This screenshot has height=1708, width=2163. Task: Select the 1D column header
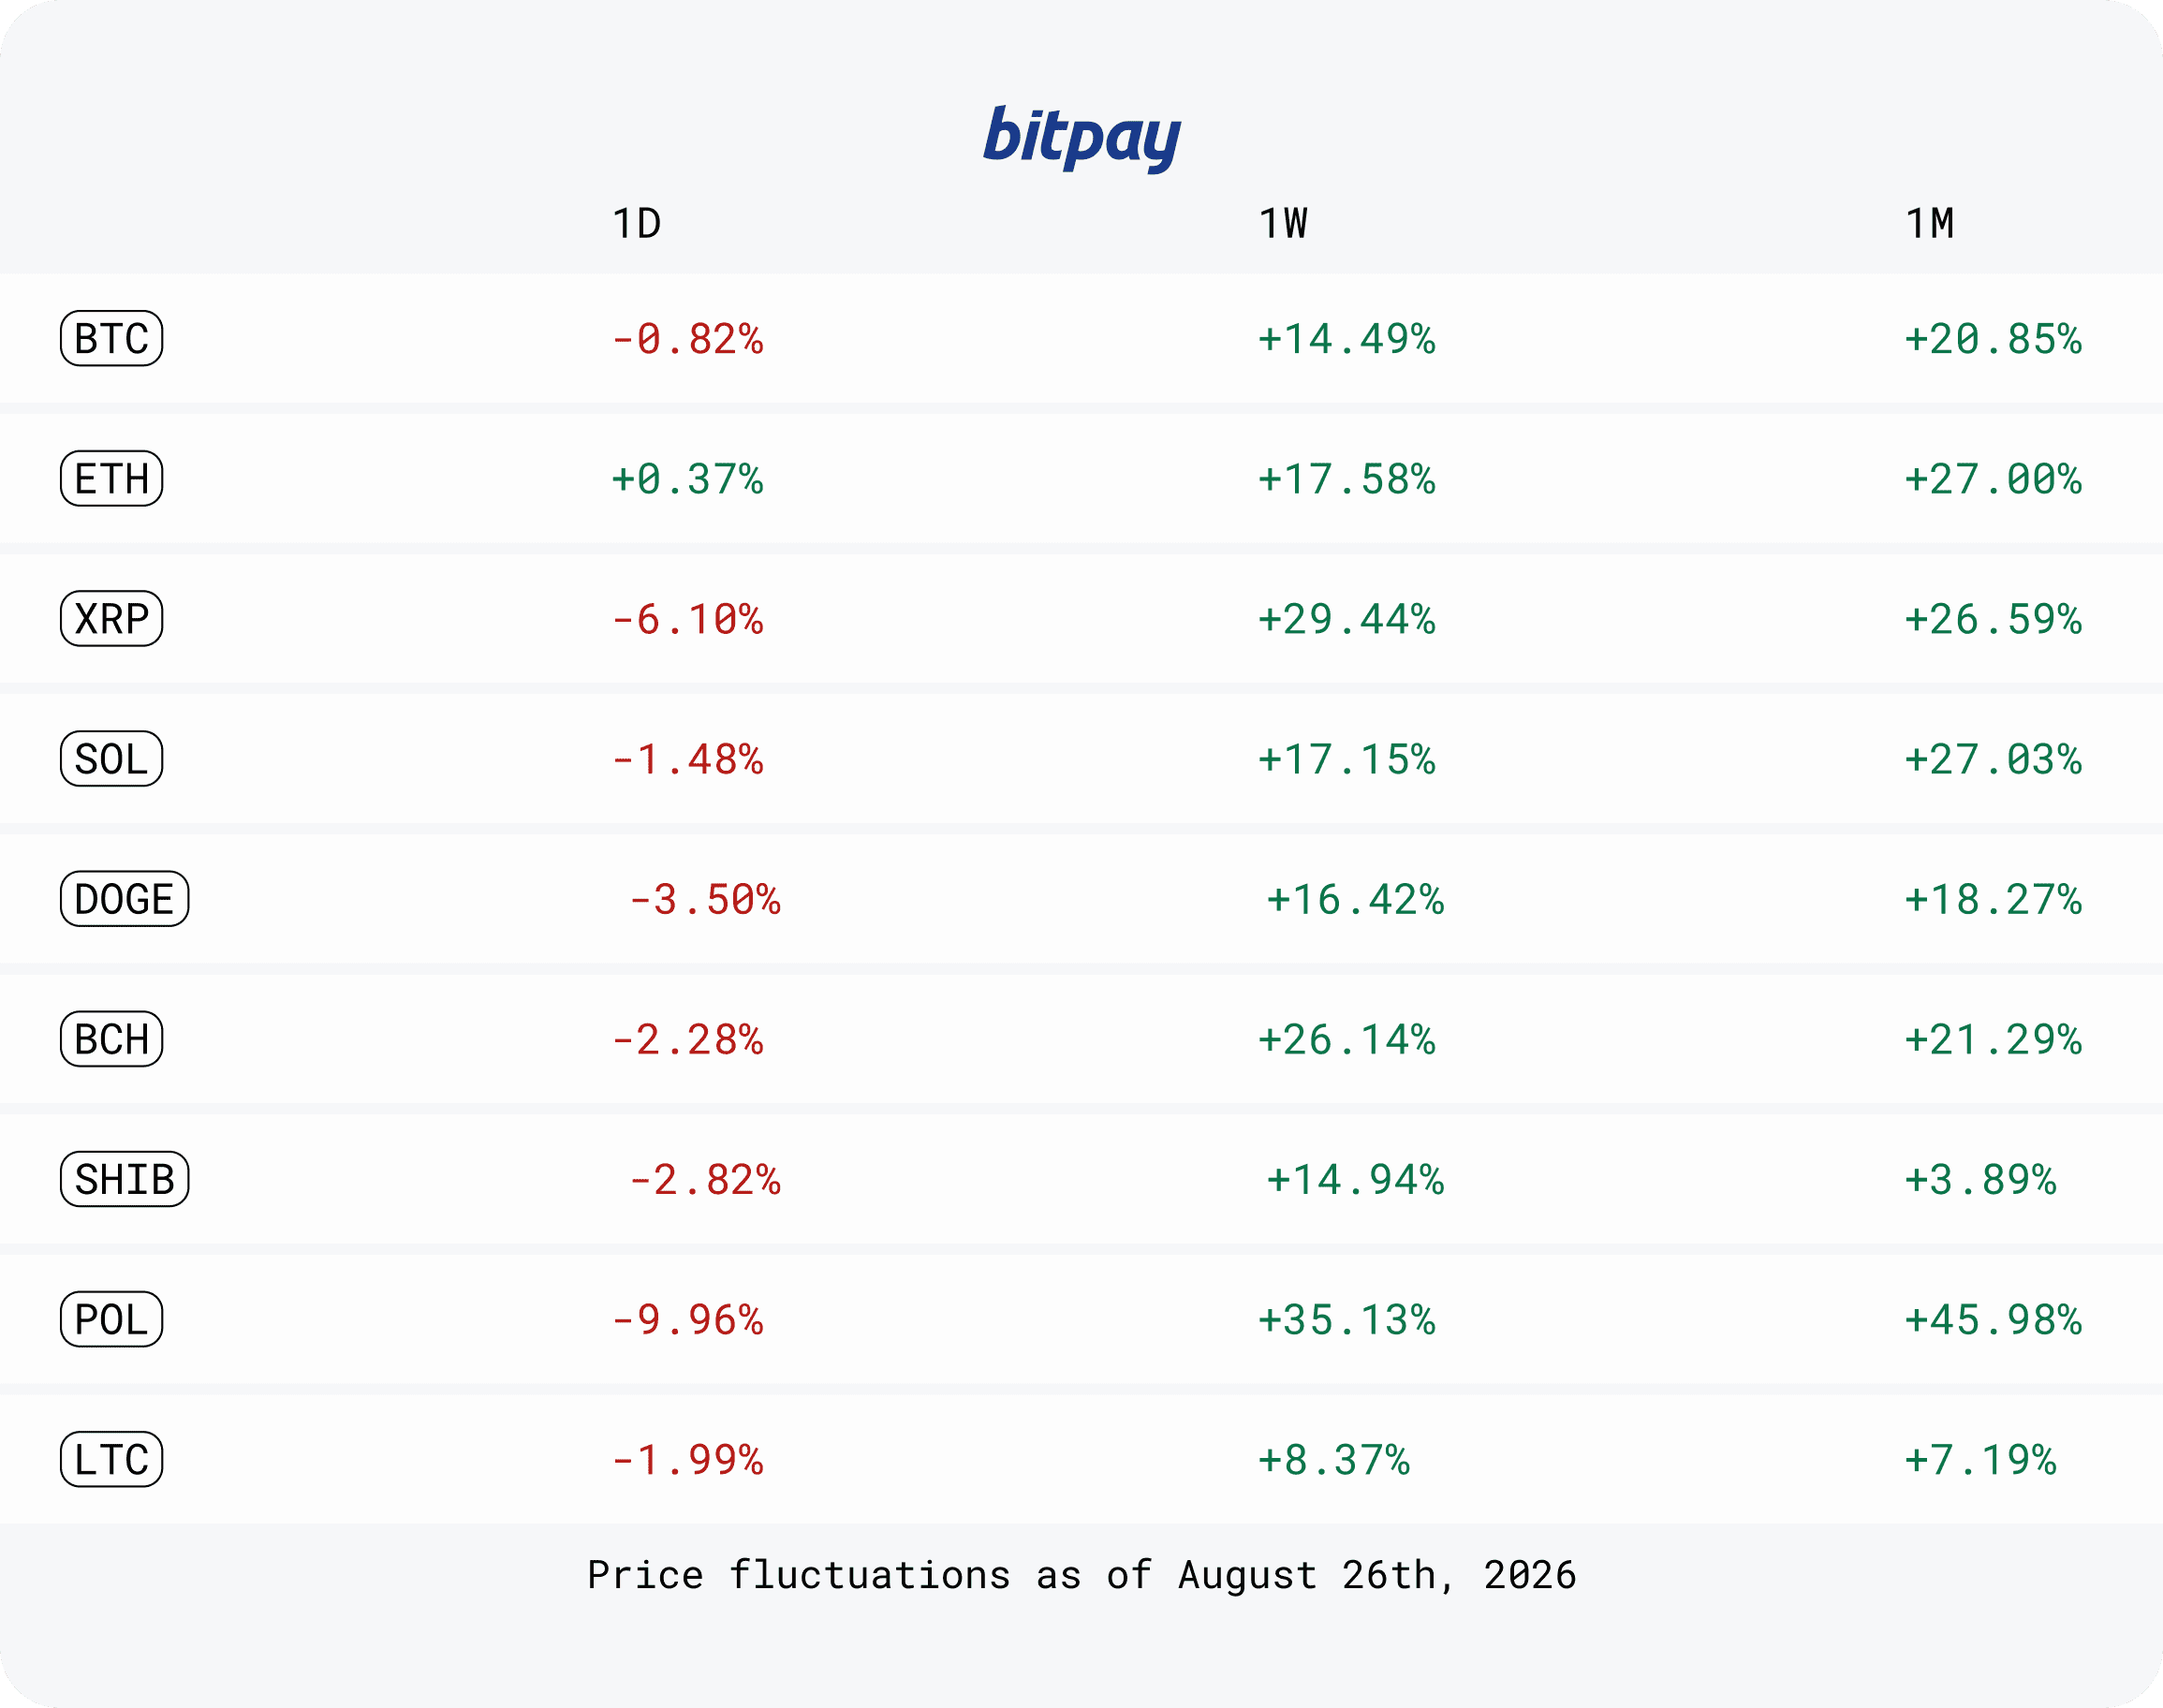636,223
